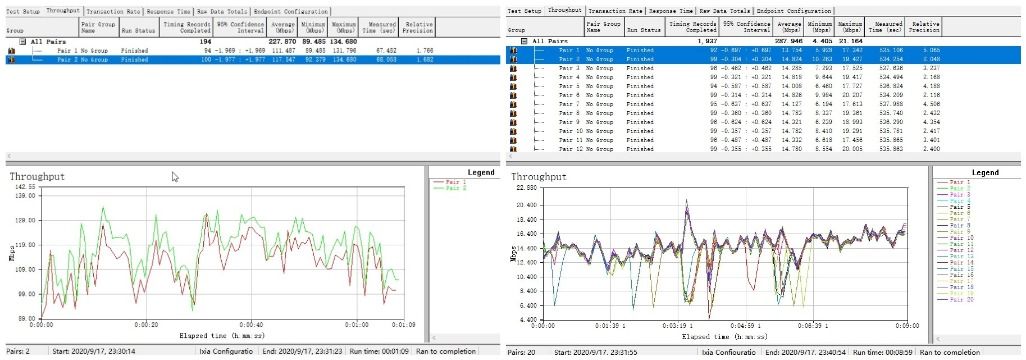
Task: Open Transaction Rate tab in right window
Action: (616, 11)
